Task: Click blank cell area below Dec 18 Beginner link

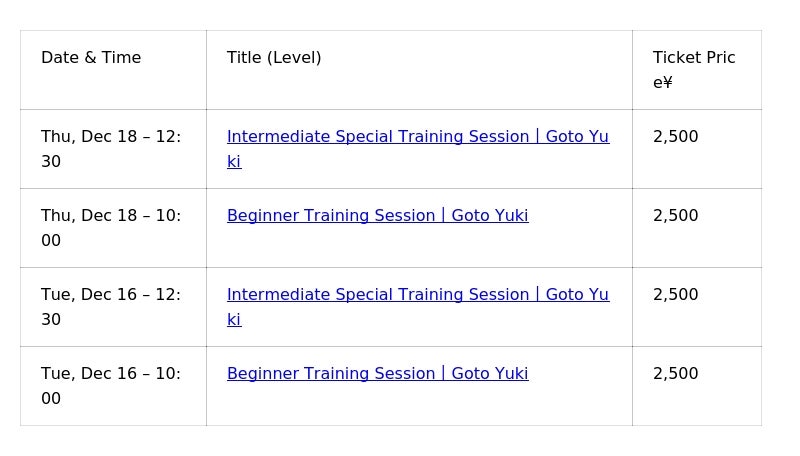Action: click(x=400, y=248)
